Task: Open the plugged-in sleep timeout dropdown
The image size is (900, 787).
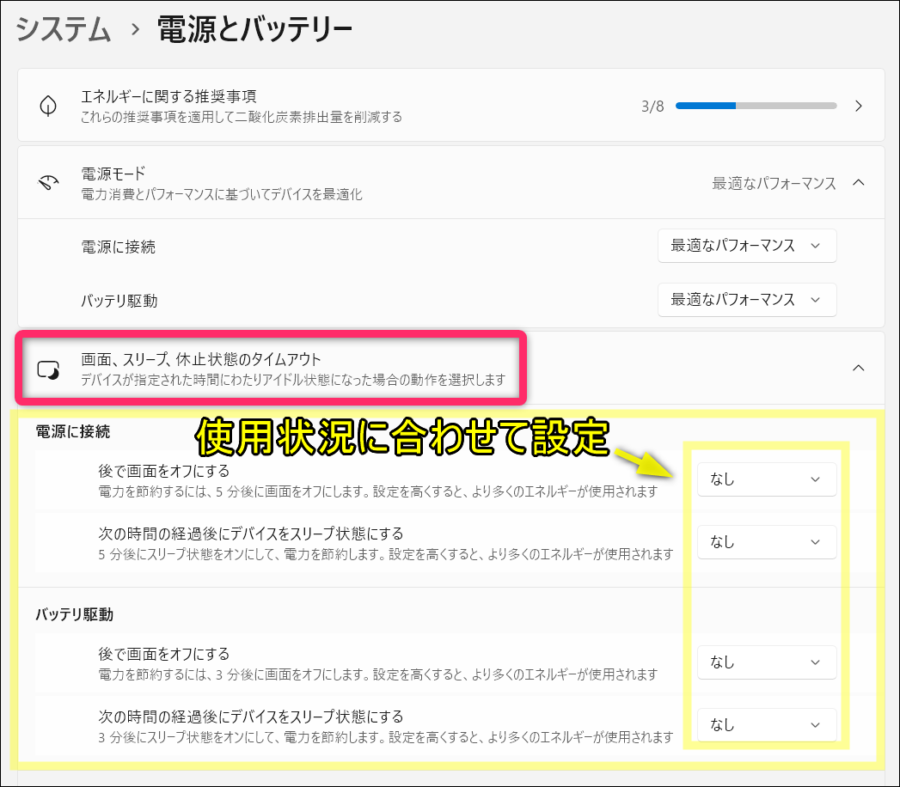Action: point(766,542)
